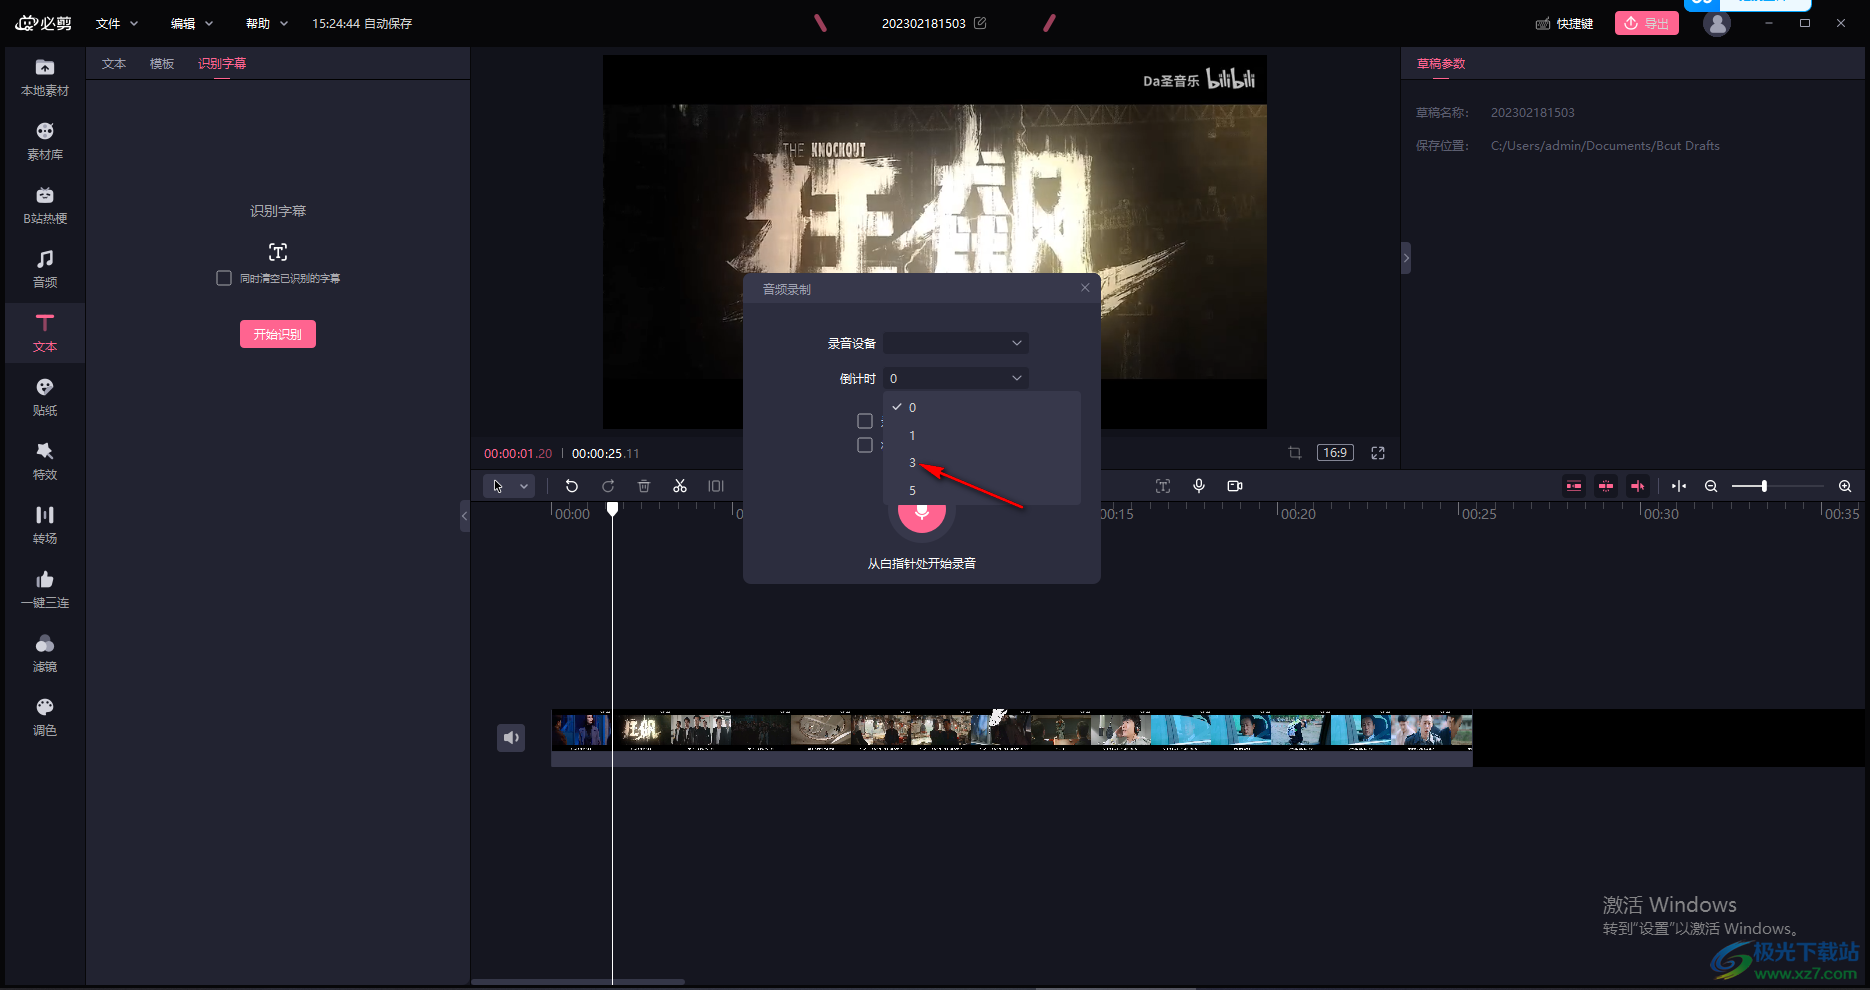
Task: Click the horizontal timeline scrollbar
Action: pyautogui.click(x=578, y=982)
